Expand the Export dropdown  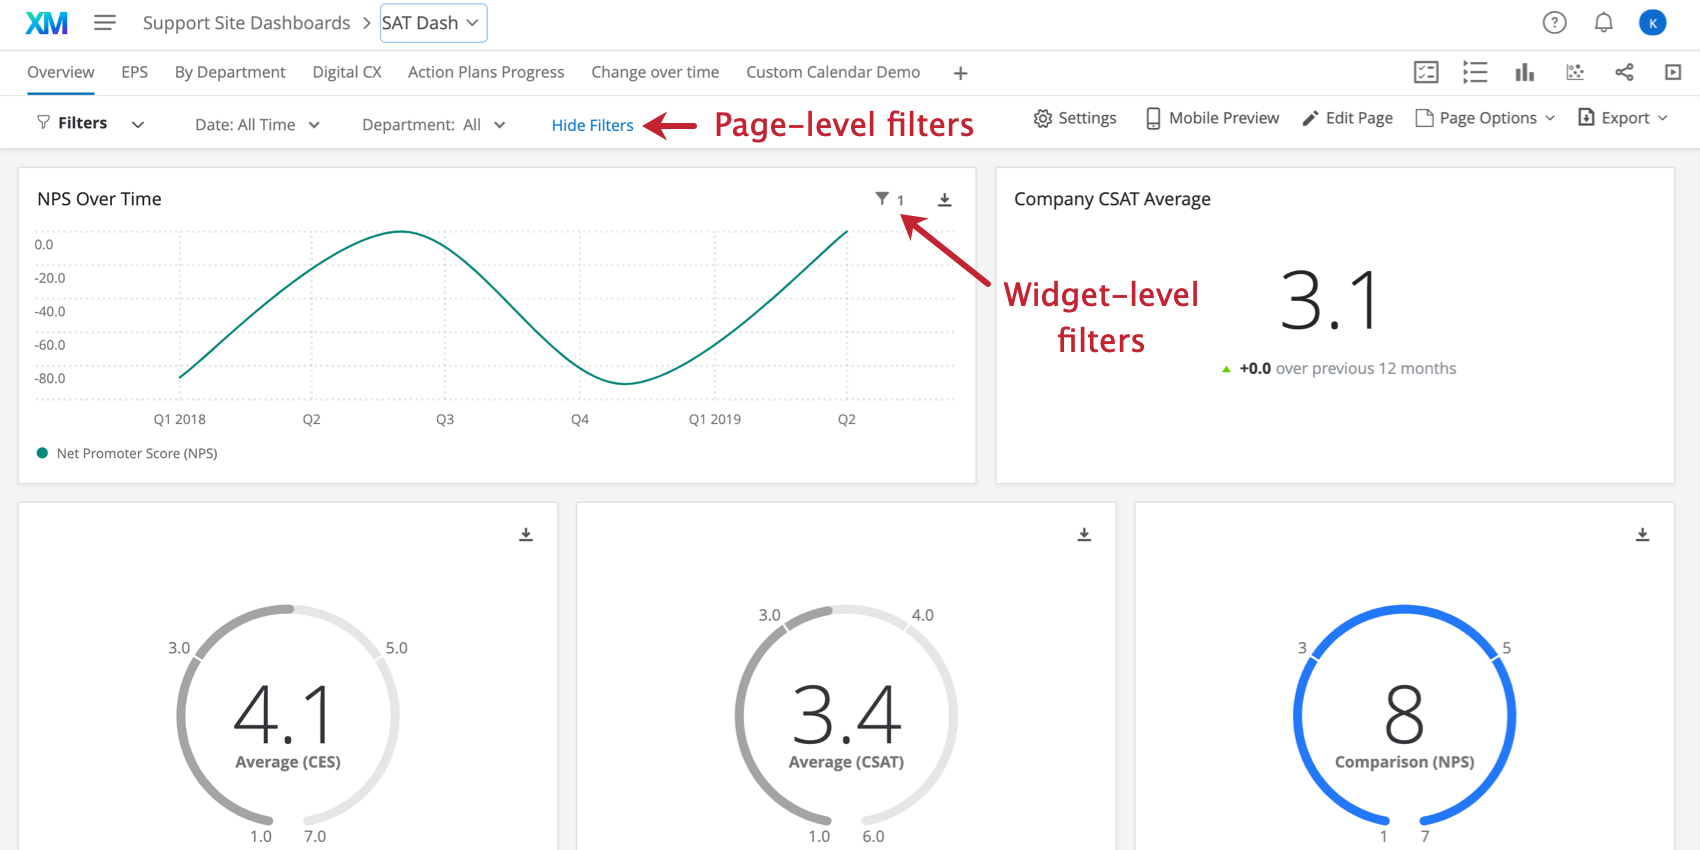1623,118
